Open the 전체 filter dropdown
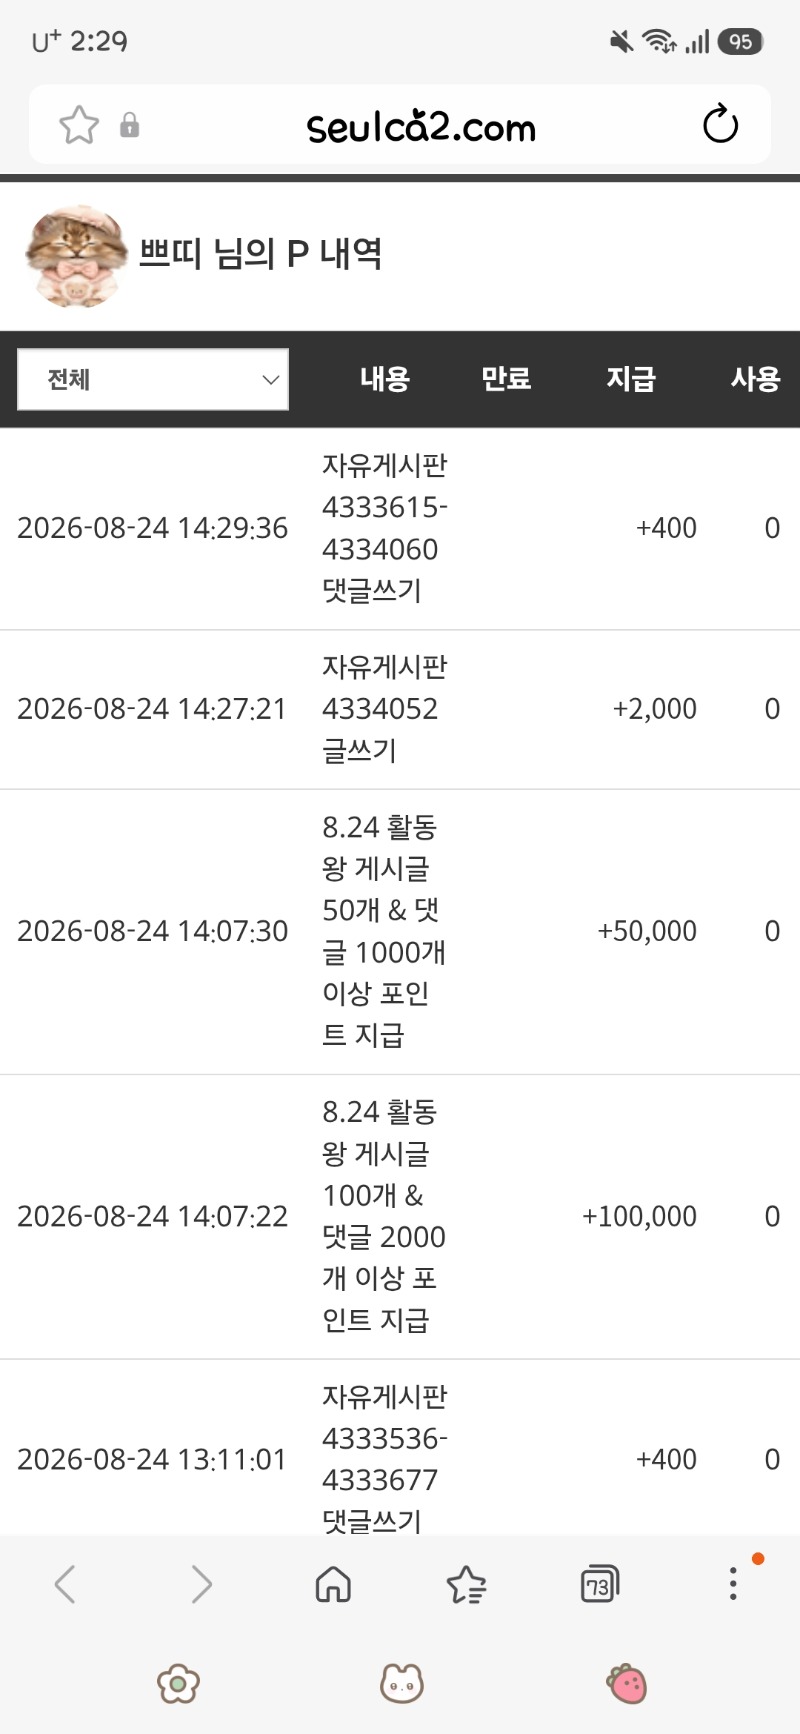Viewport: 800px width, 1734px height. (x=153, y=379)
